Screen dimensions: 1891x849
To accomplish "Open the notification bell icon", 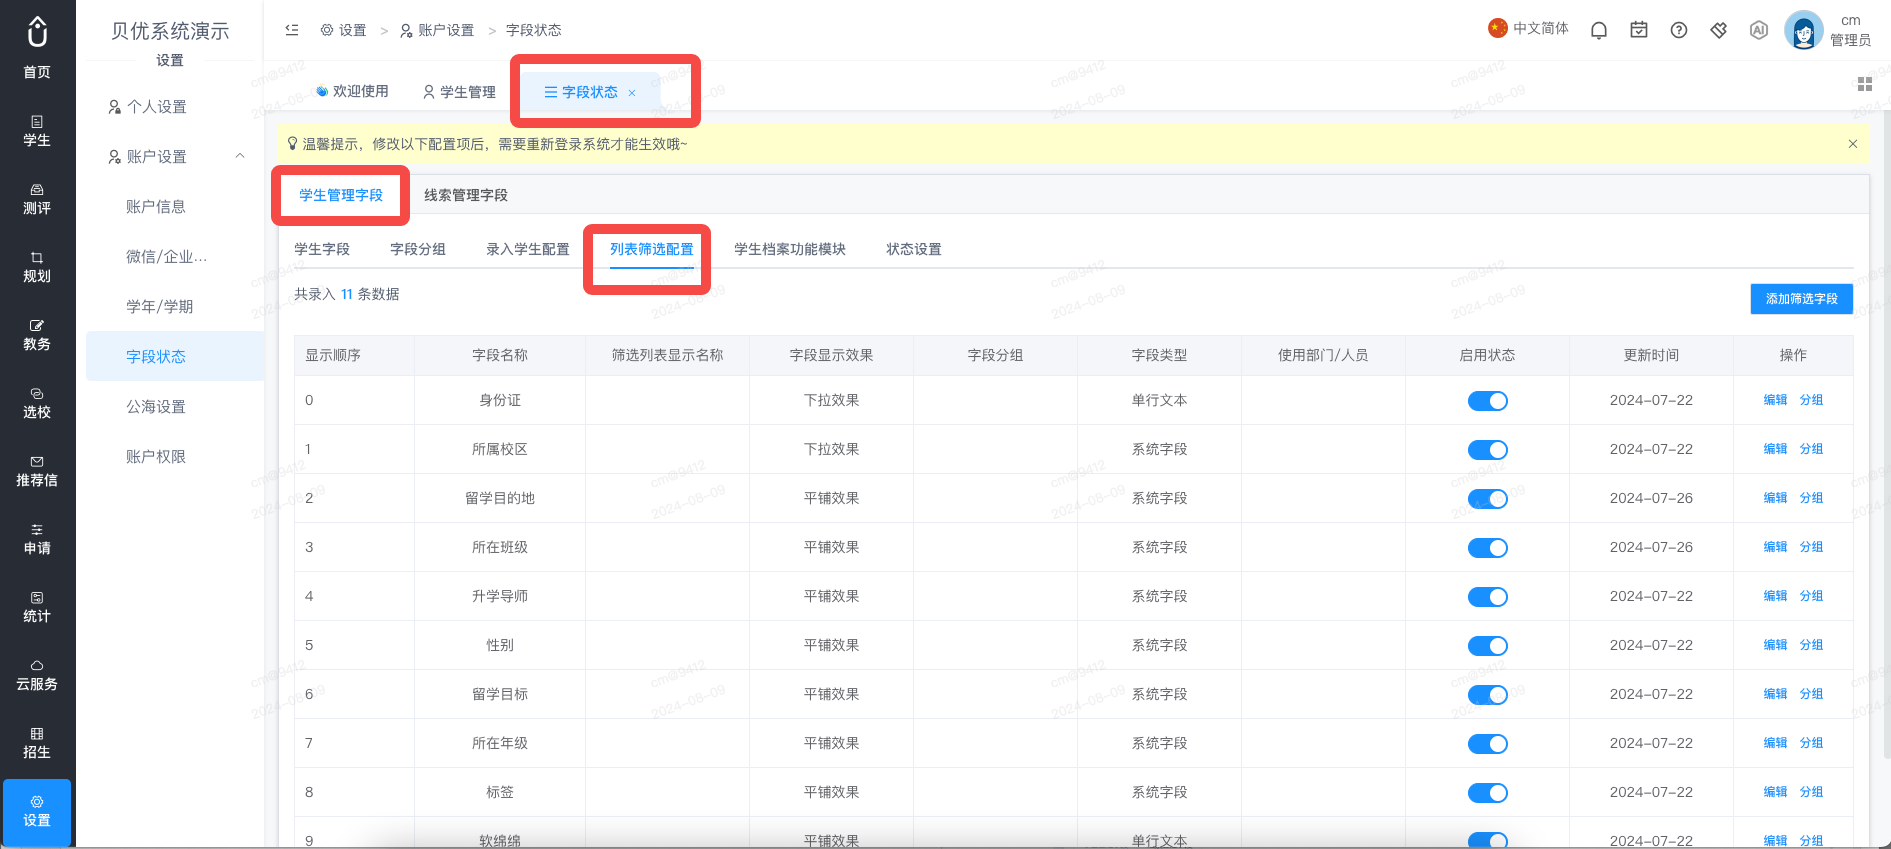I will coord(1599,30).
